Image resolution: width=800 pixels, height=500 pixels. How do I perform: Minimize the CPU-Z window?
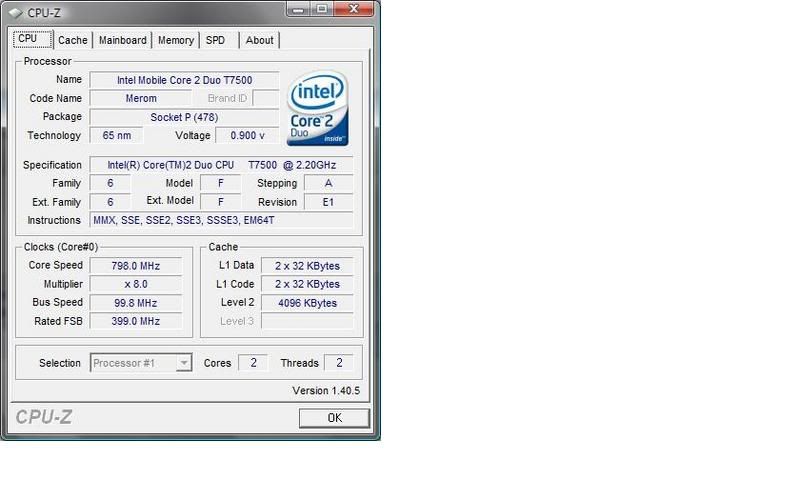coord(298,9)
